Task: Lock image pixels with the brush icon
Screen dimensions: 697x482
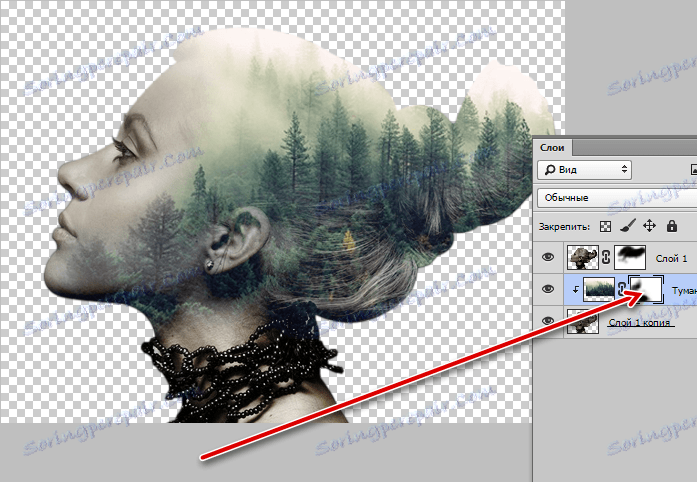Action: click(x=628, y=226)
